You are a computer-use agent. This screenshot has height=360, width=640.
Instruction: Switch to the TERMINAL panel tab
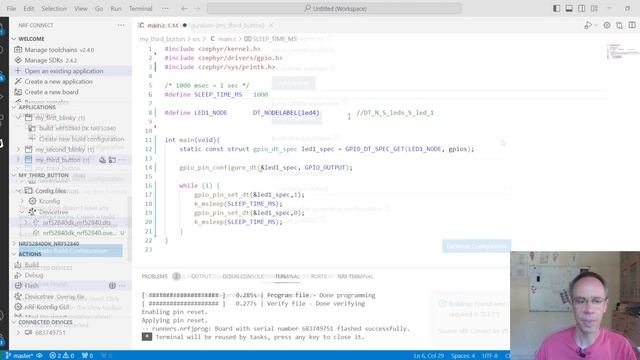(x=287, y=277)
